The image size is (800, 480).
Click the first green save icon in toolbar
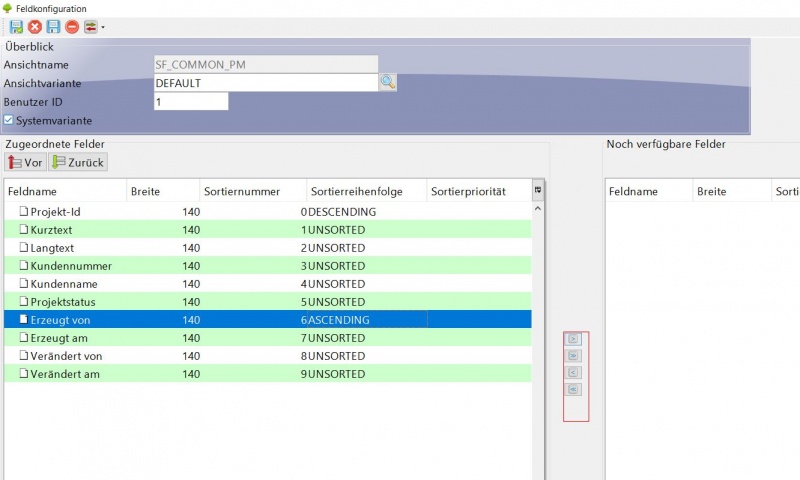(x=17, y=26)
